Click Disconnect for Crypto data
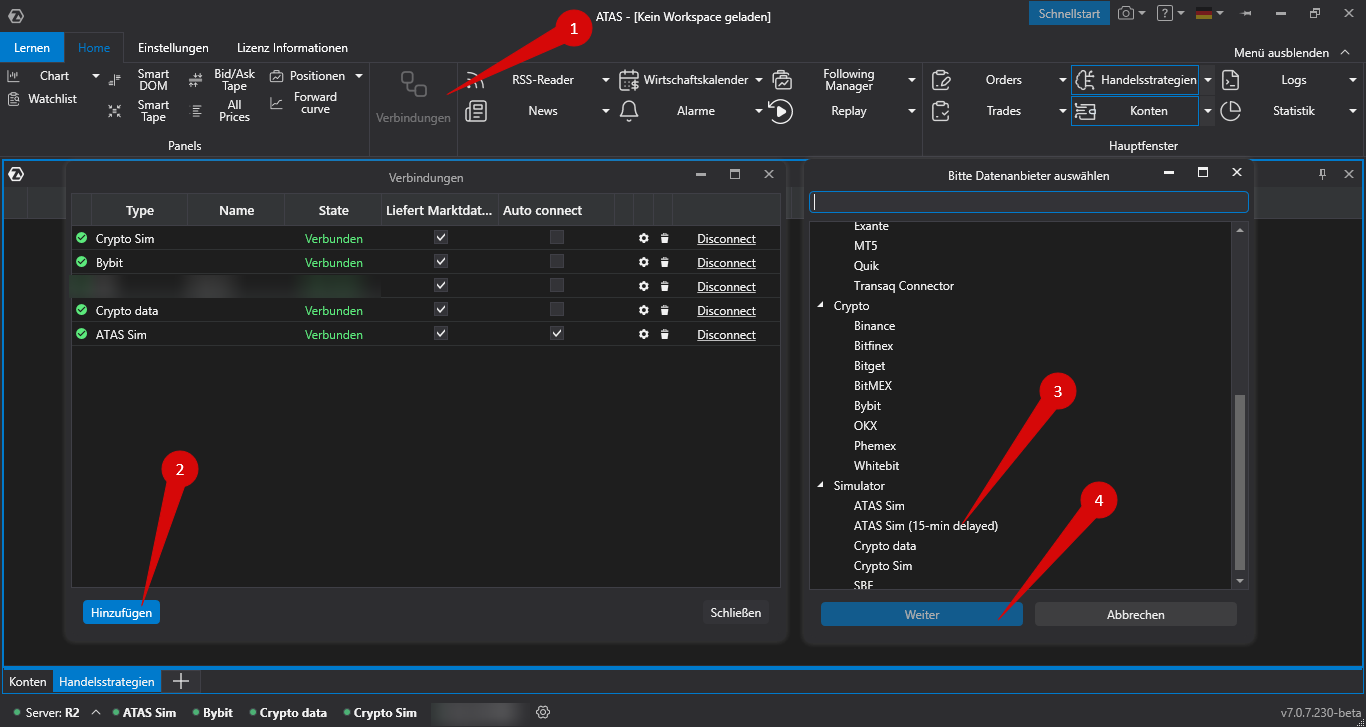The width and height of the screenshot is (1366, 727). 726,311
